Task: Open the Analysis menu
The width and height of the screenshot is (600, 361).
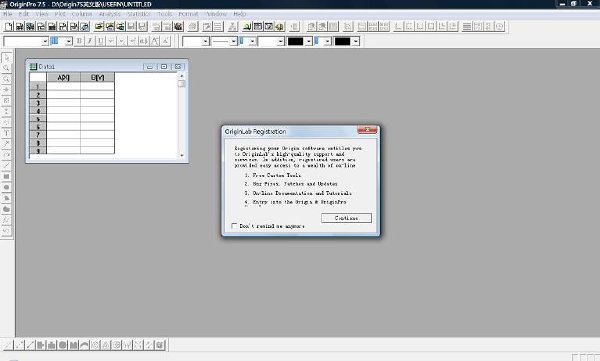Action: tap(110, 14)
